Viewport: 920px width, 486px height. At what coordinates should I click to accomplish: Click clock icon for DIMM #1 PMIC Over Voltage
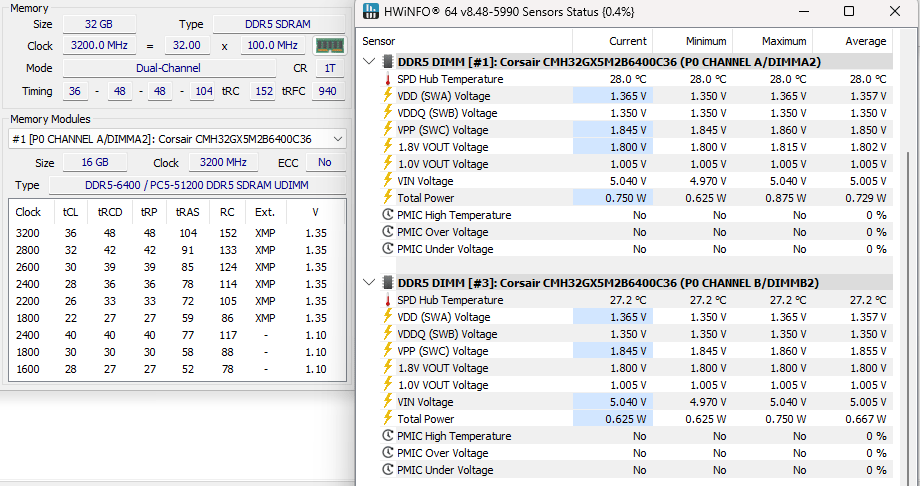pyautogui.click(x=388, y=232)
